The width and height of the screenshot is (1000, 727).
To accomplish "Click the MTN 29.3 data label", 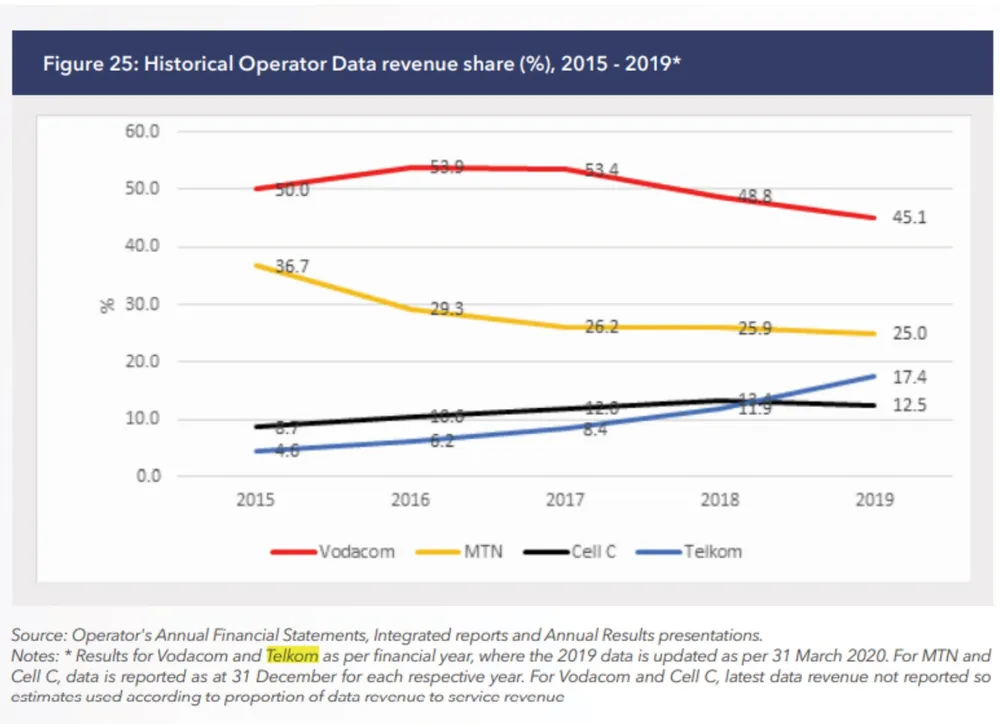I will [x=446, y=309].
